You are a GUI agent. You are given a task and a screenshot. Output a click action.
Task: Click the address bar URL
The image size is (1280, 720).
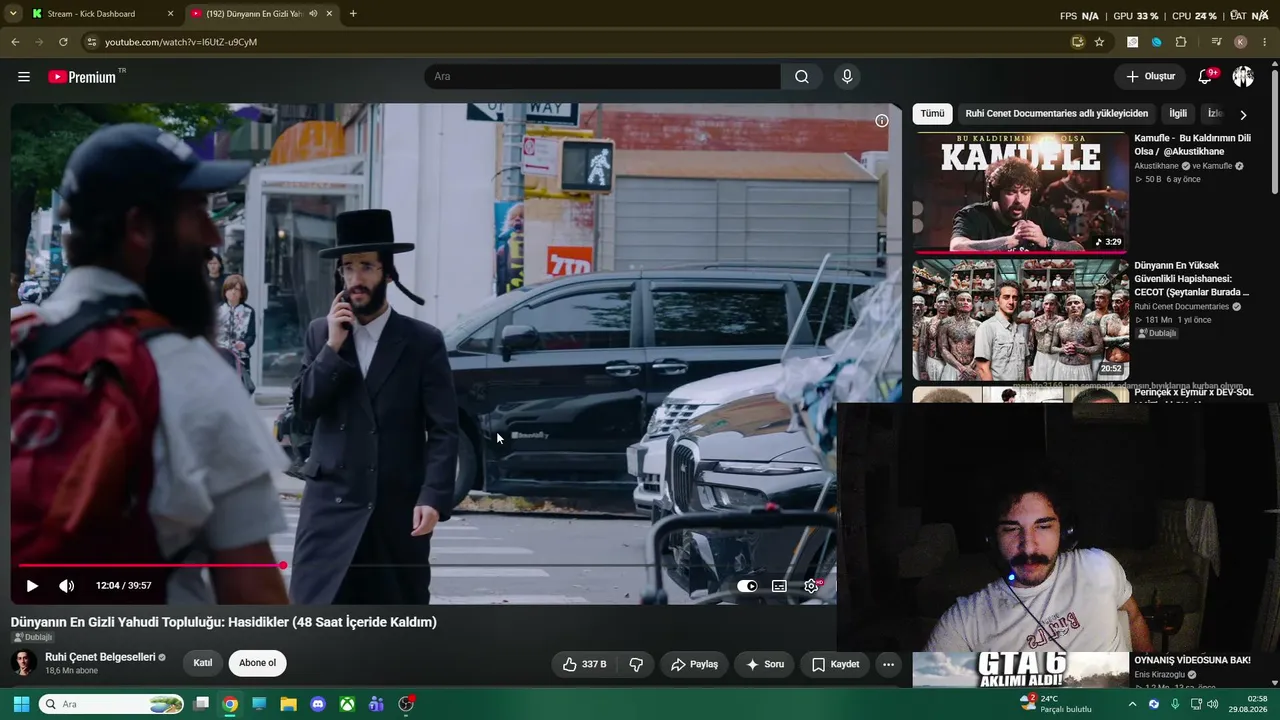tap(181, 42)
